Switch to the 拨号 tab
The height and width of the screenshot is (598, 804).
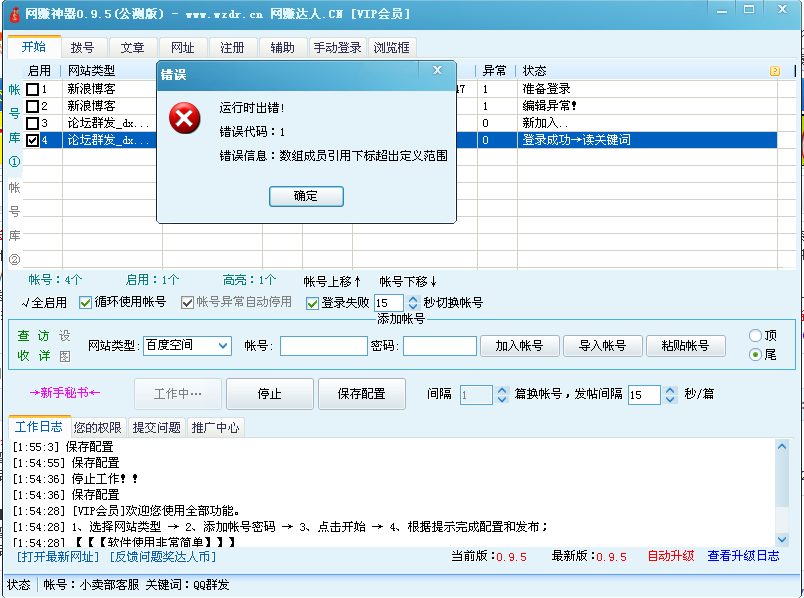pos(84,46)
